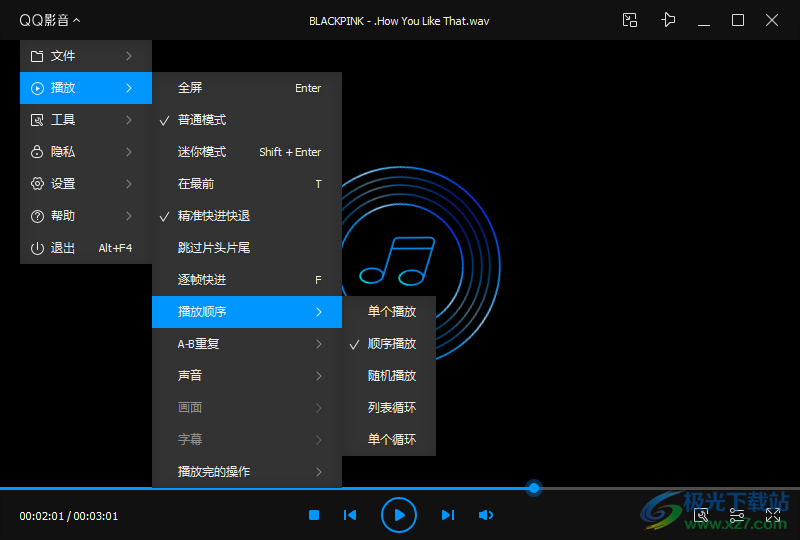This screenshot has height=540, width=800.
Task: Close the QQ影音 window
Action: pyautogui.click(x=772, y=20)
